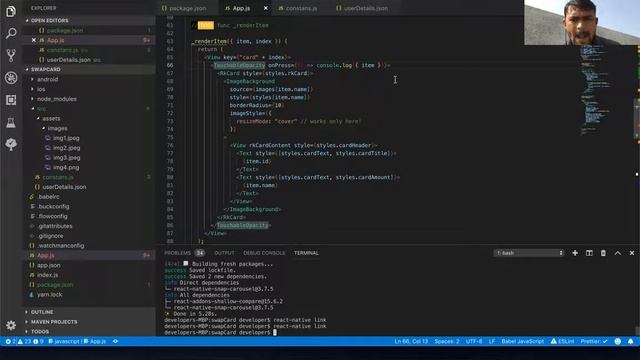
Task: Collapse the assets folder
Action: click(51, 118)
